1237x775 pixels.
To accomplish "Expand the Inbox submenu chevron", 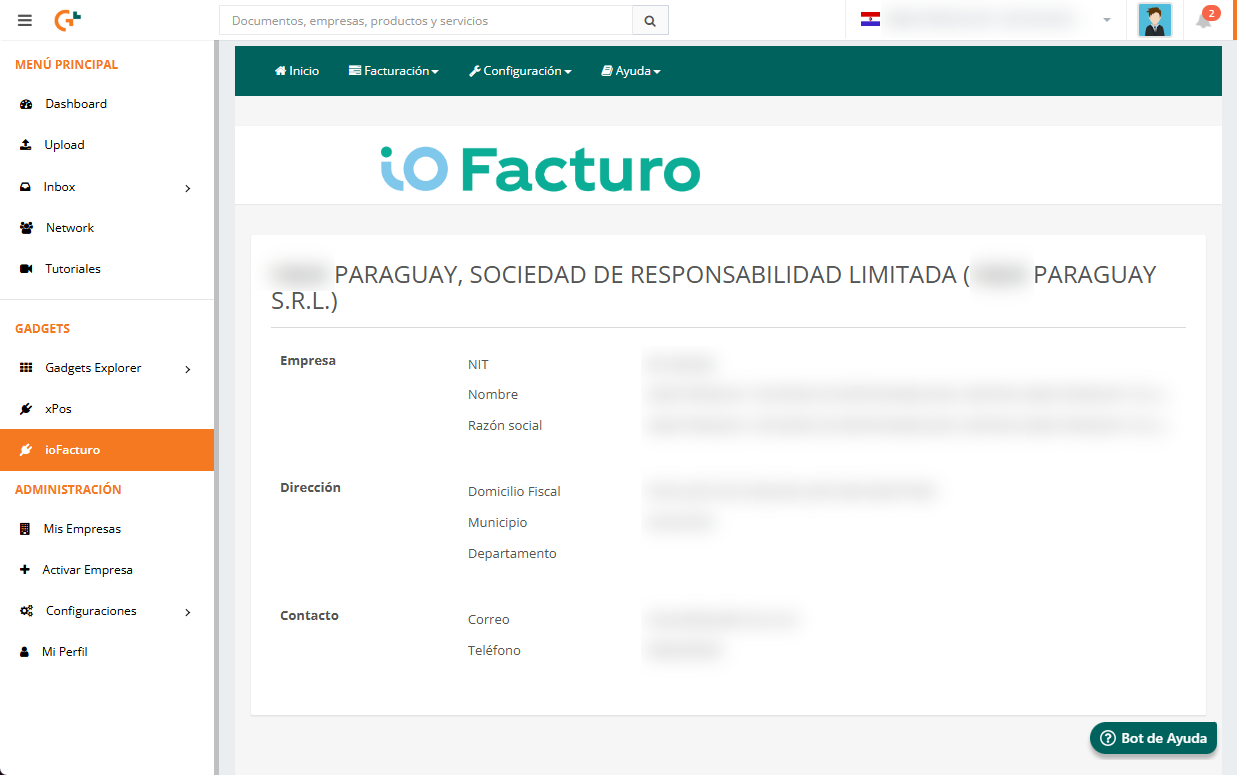I will click(x=188, y=188).
